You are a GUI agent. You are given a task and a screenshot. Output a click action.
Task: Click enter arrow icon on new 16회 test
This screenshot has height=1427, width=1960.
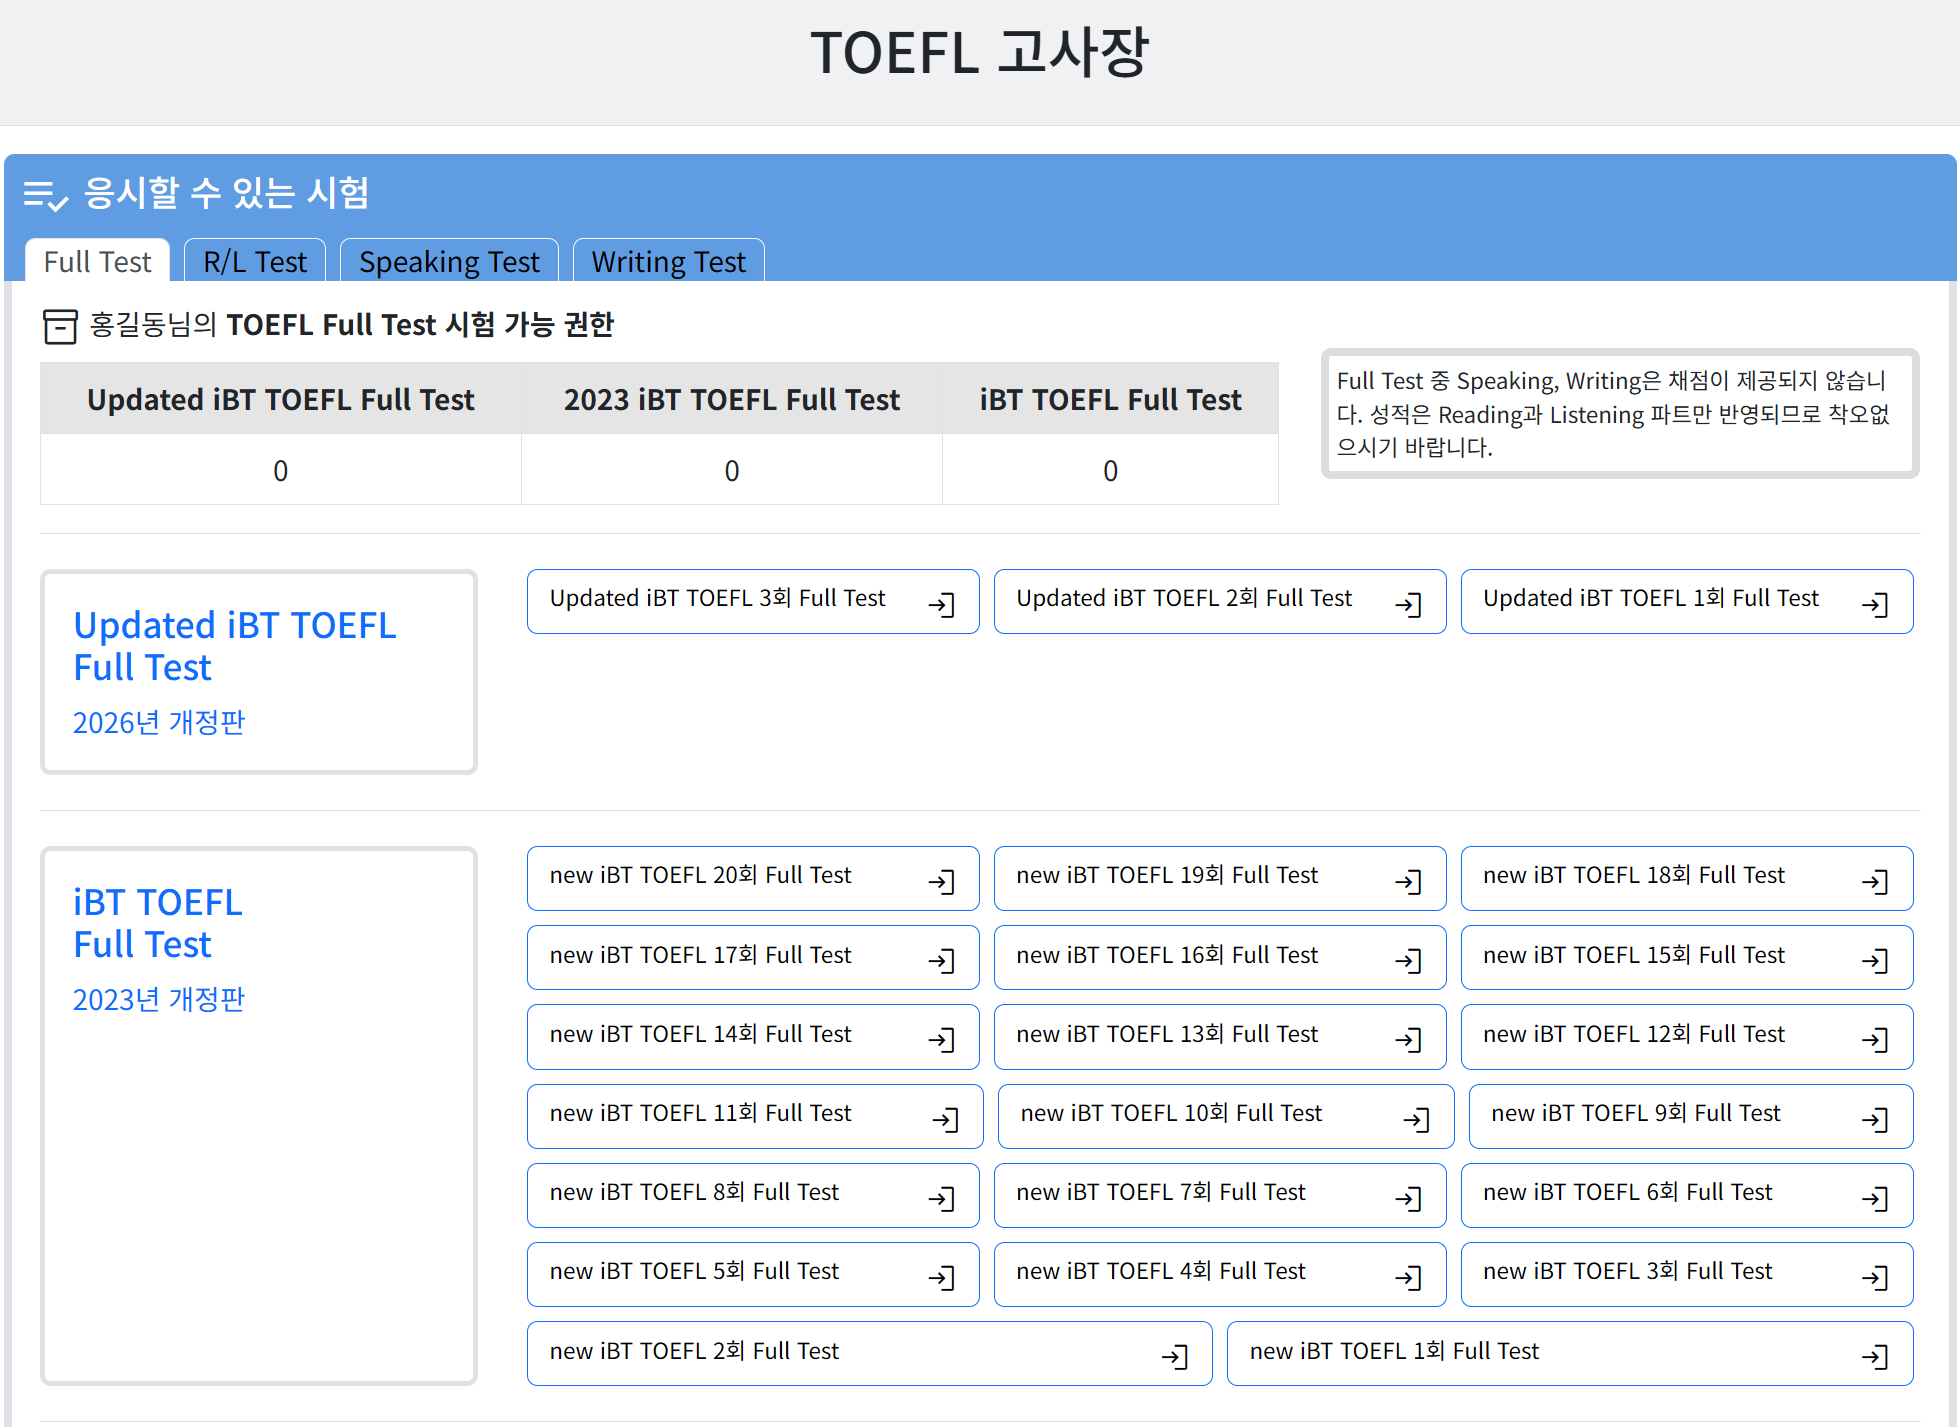(1408, 961)
